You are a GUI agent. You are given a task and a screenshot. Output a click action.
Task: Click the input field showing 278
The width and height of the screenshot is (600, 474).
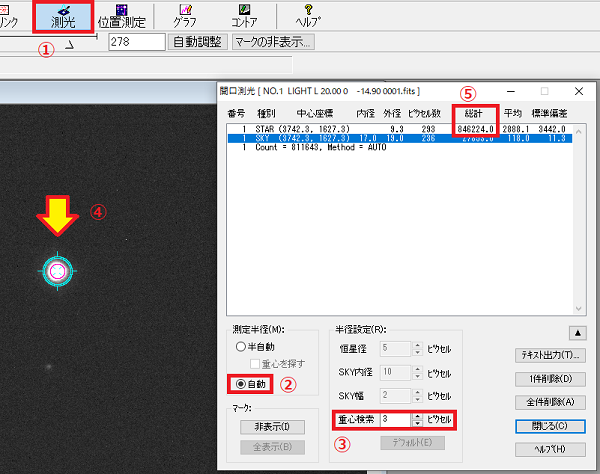[137, 42]
